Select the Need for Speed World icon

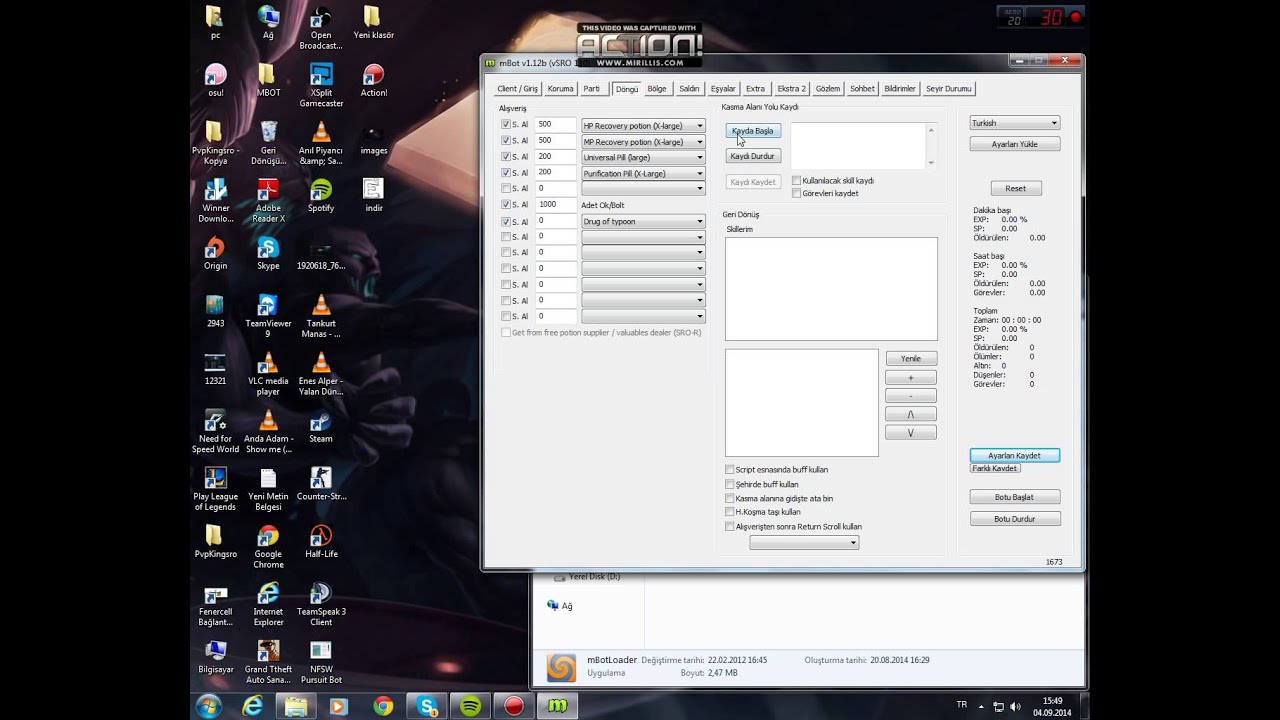coord(215,431)
